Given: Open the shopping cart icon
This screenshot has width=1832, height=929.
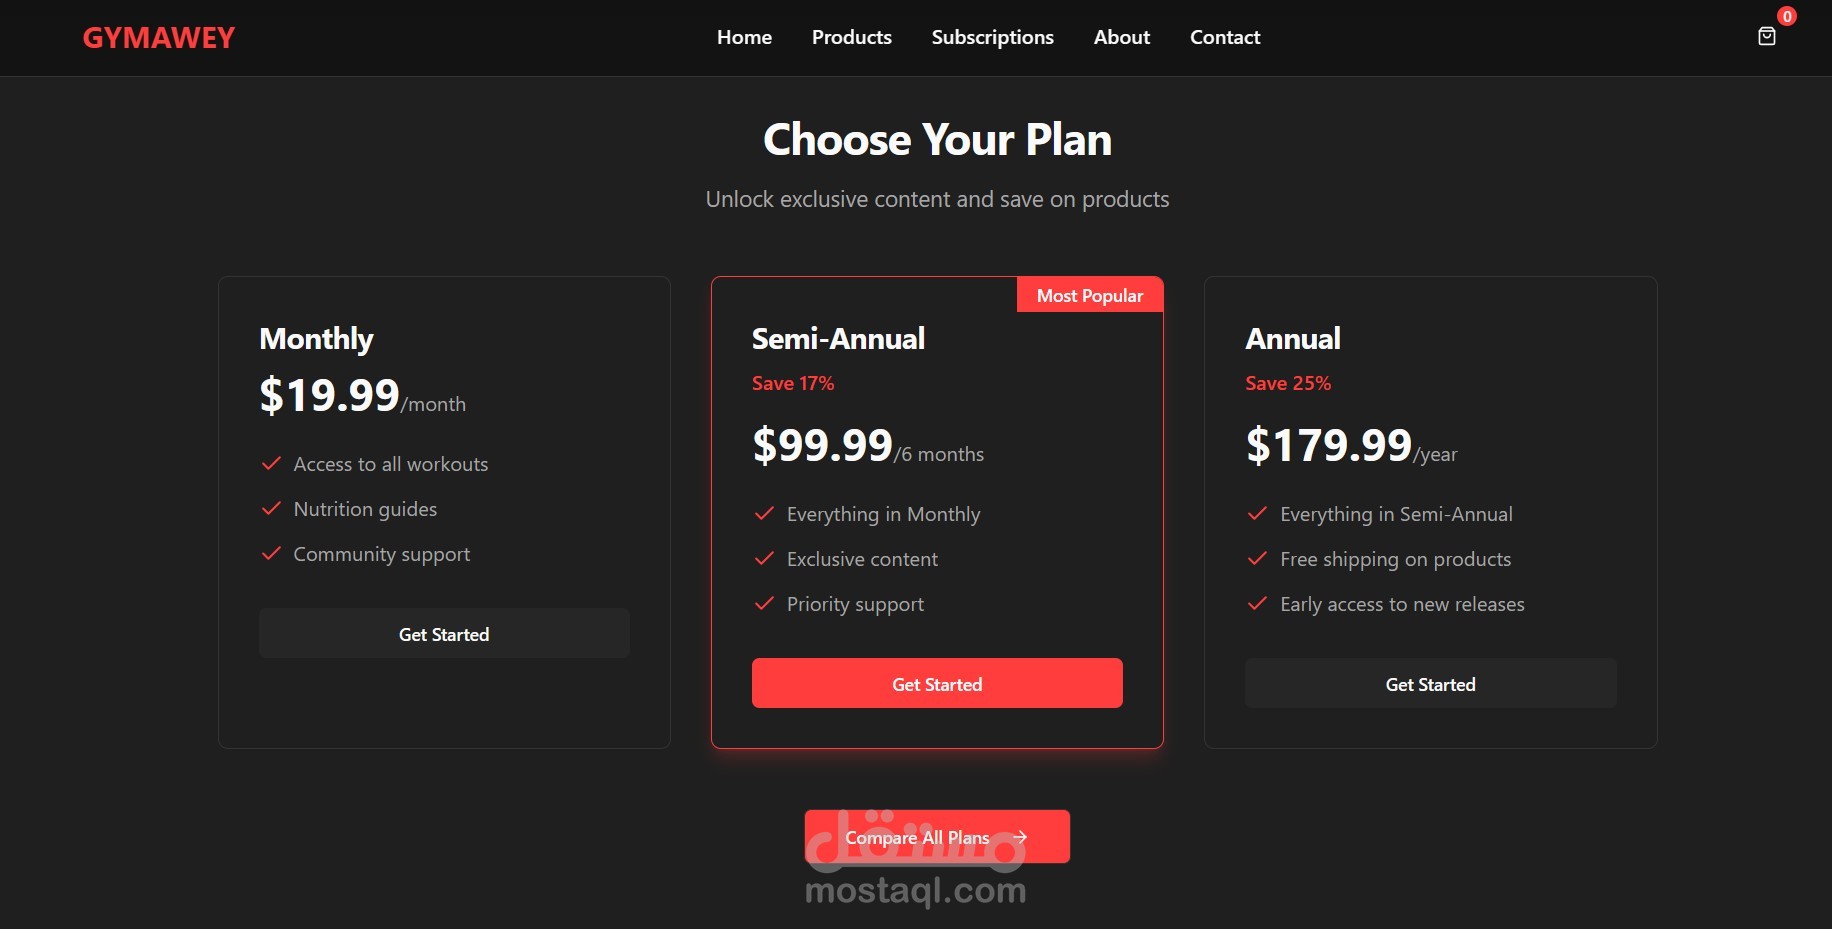Looking at the screenshot, I should point(1766,37).
